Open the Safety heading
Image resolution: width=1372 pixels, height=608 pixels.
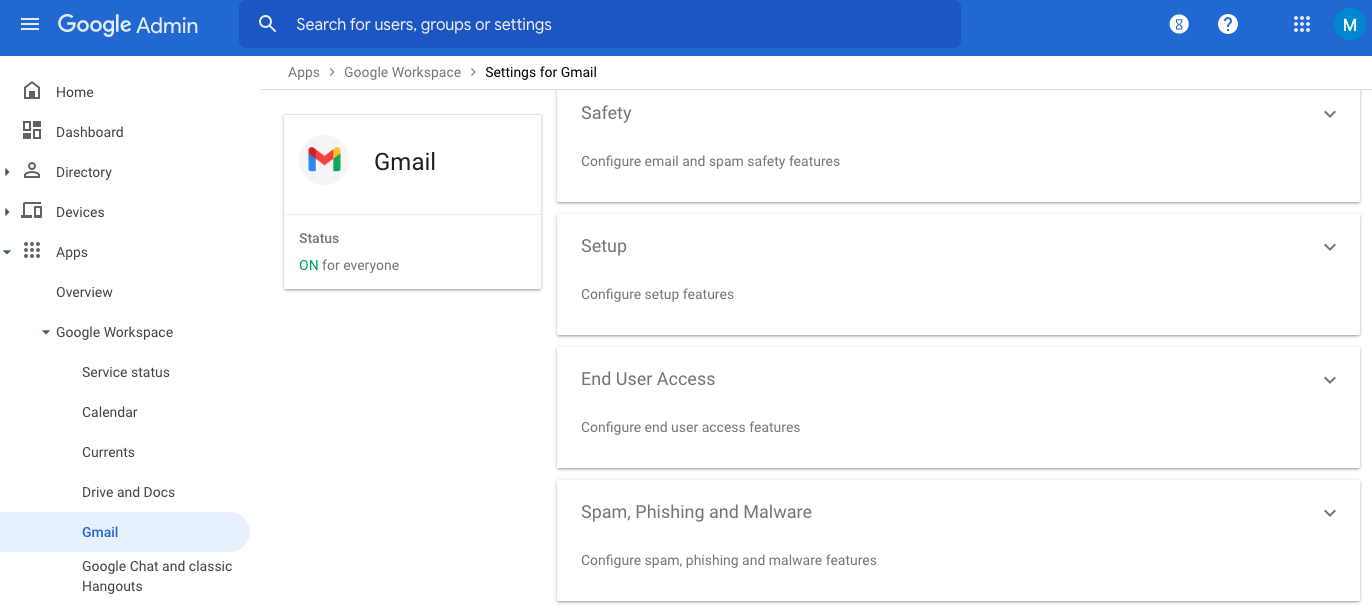pyautogui.click(x=606, y=113)
